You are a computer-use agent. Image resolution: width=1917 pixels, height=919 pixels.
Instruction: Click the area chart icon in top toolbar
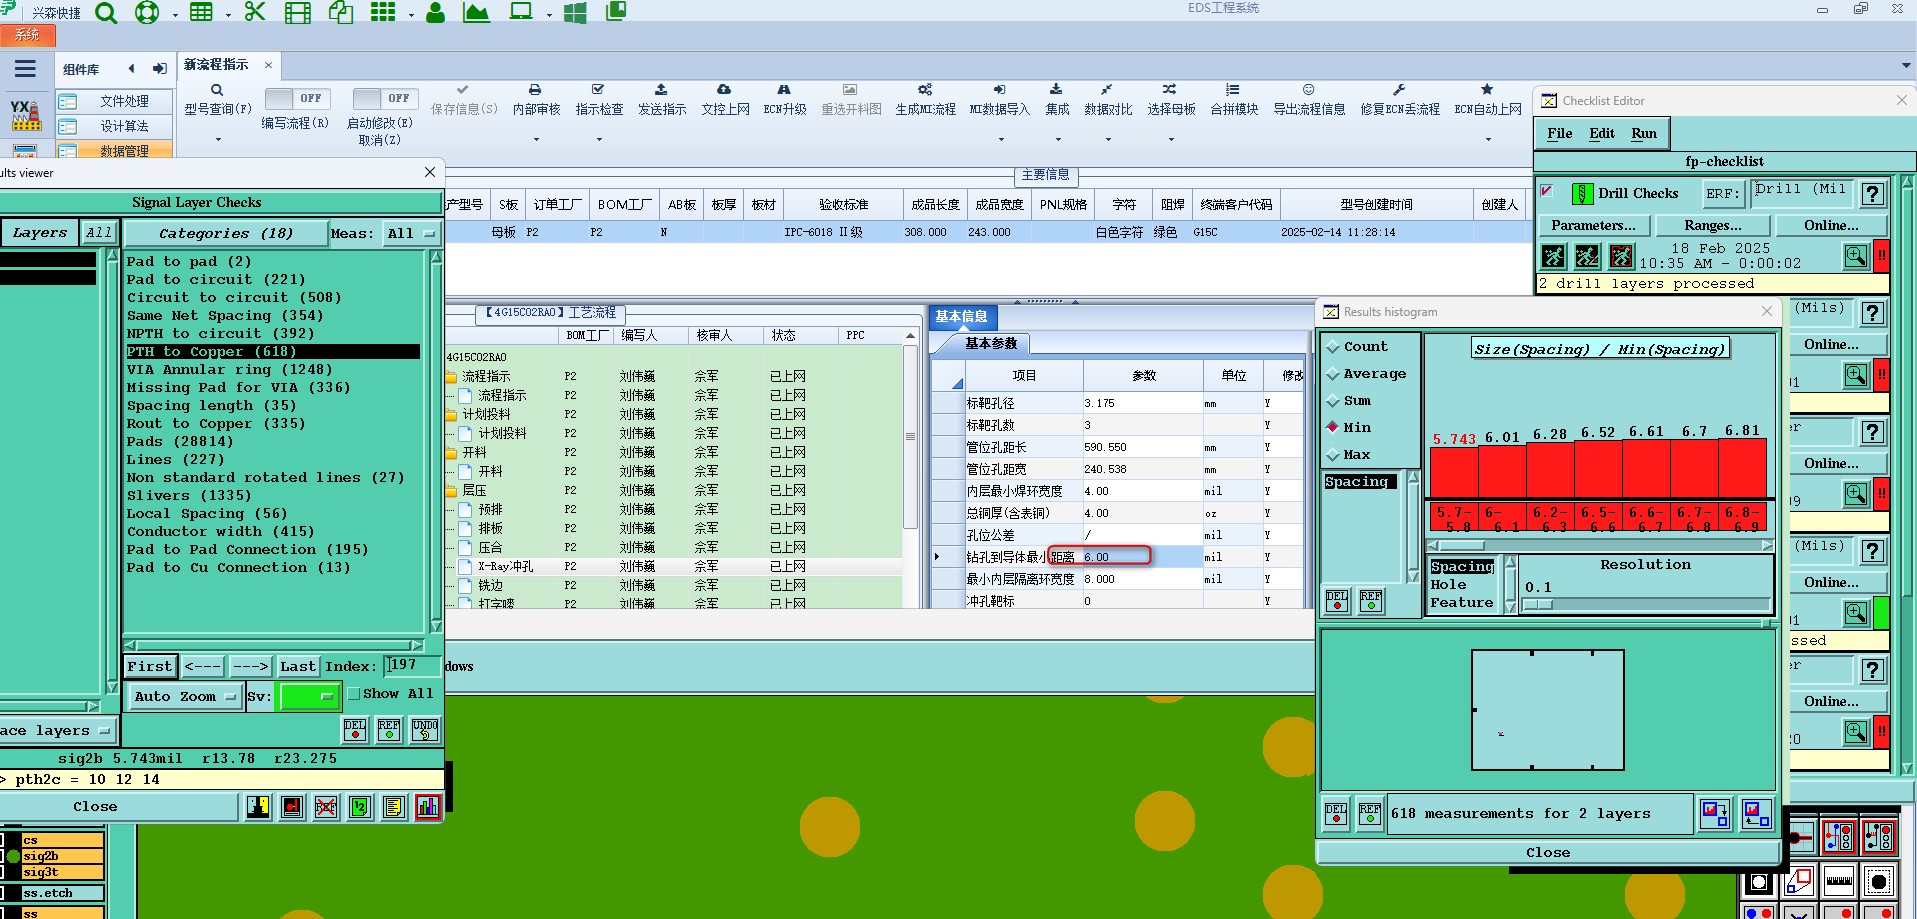point(476,13)
